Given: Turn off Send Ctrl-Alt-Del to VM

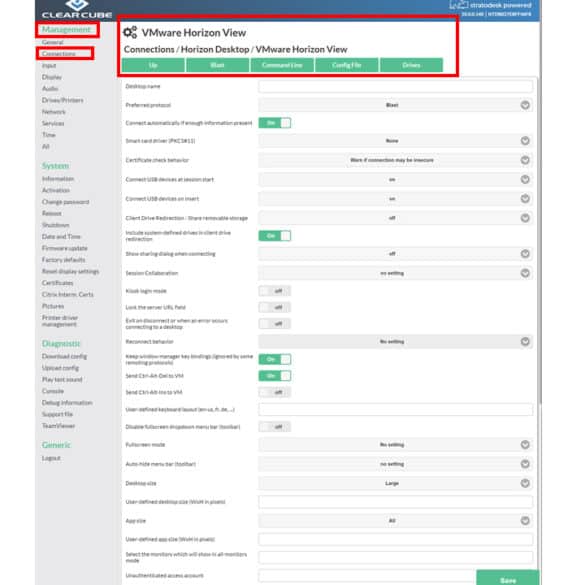Looking at the screenshot, I should 275,376.
